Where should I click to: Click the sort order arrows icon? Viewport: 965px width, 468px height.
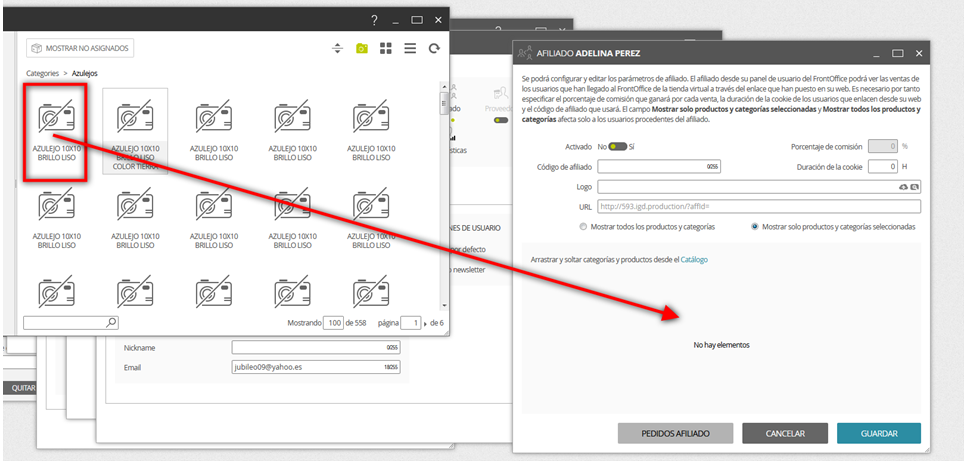click(337, 49)
